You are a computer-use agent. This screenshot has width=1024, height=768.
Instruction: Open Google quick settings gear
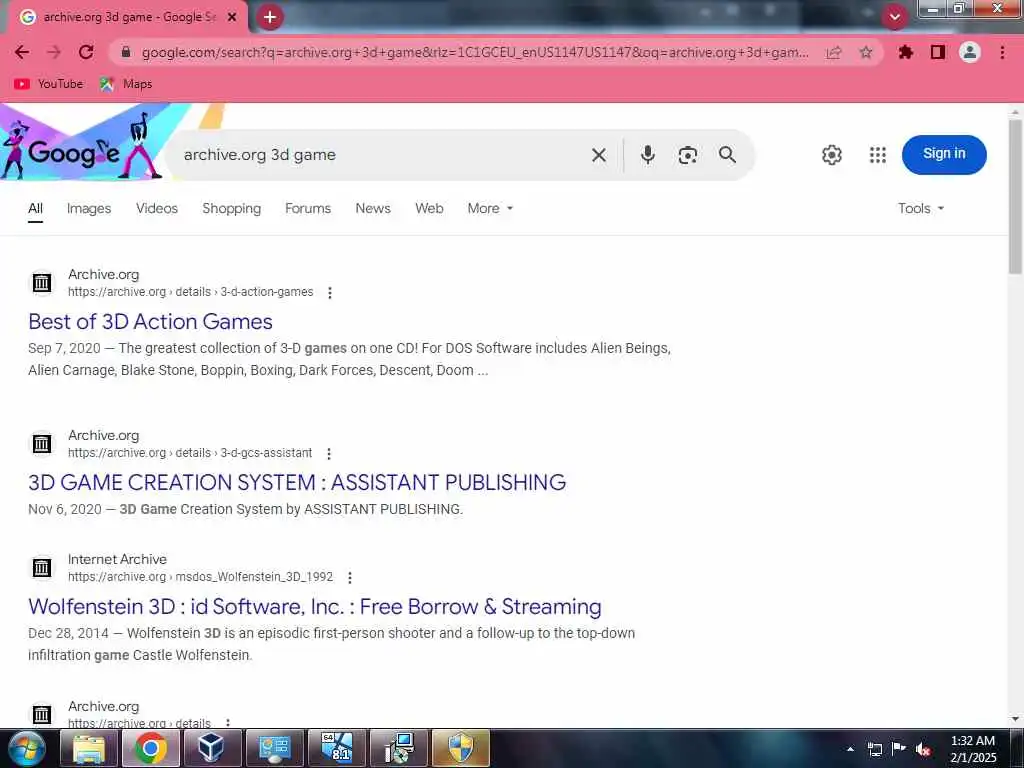tap(832, 155)
